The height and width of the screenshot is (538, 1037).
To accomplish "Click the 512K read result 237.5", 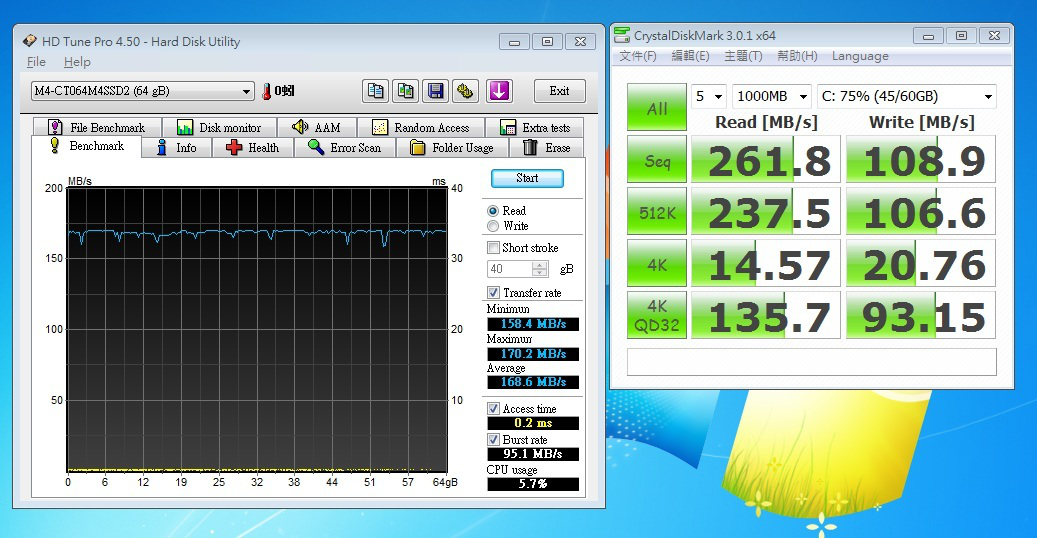I will click(766, 212).
